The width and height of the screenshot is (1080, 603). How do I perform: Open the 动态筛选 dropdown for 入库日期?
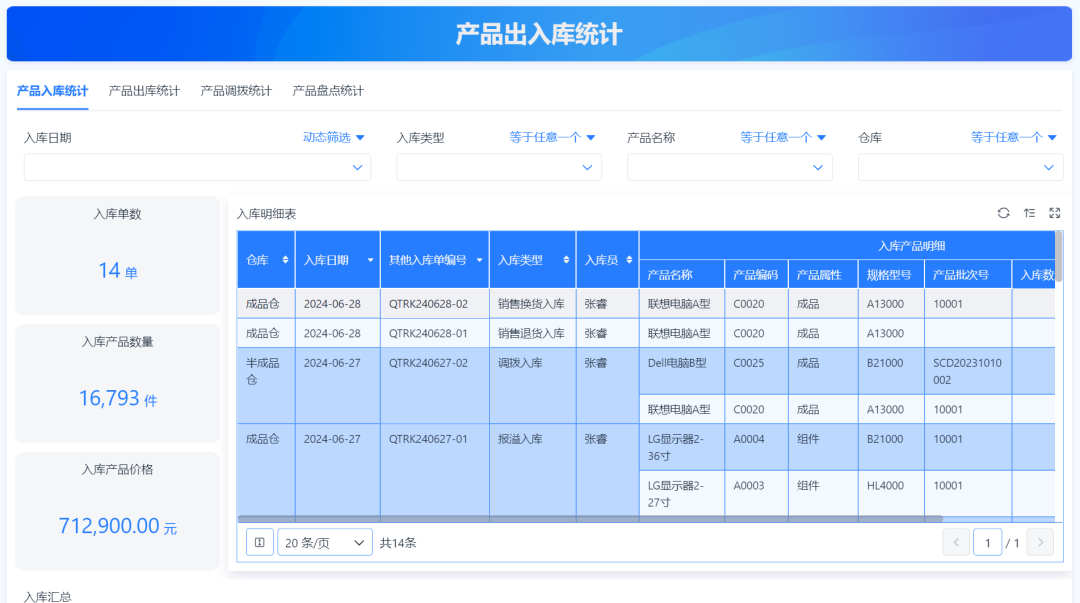click(334, 137)
